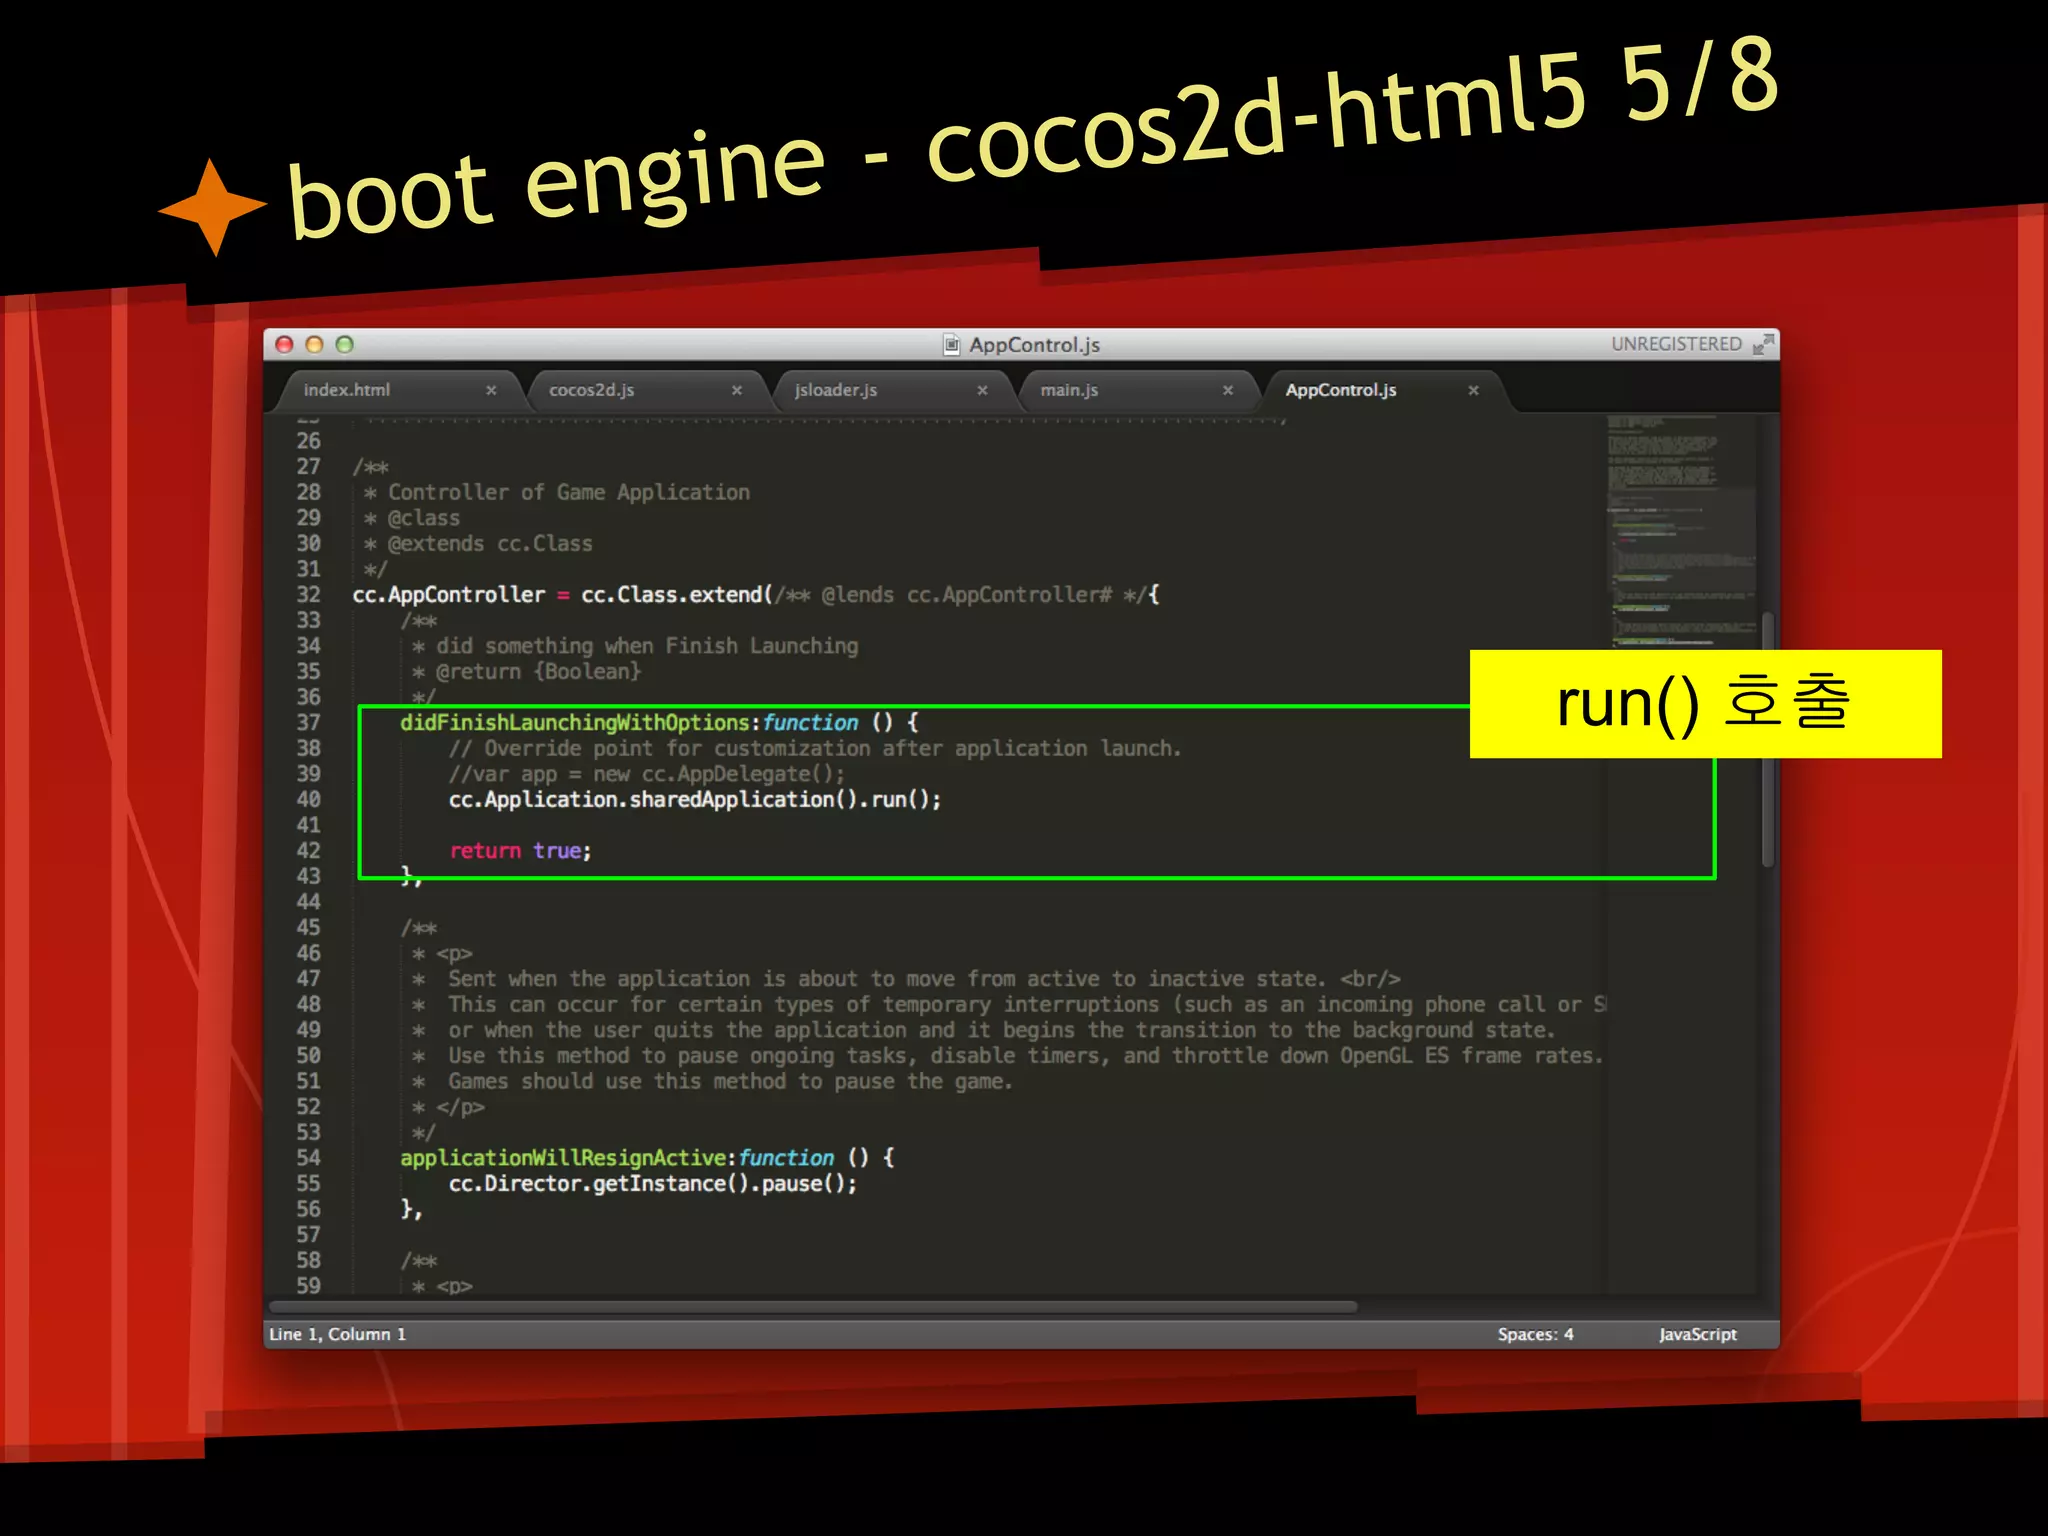This screenshot has width=2048, height=1536.
Task: Click the 'Controller of Game Application' comment
Action: (x=569, y=492)
